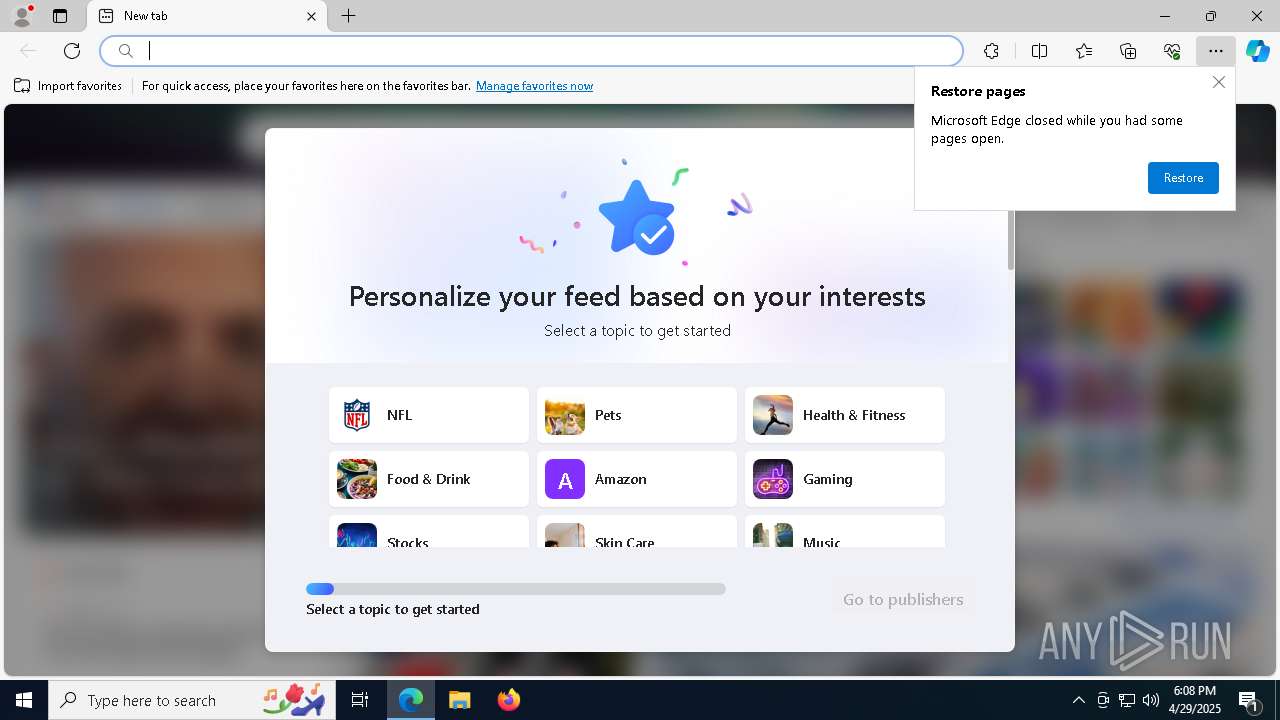Click the purple Amazon A icon
The width and height of the screenshot is (1280, 720).
click(x=565, y=479)
